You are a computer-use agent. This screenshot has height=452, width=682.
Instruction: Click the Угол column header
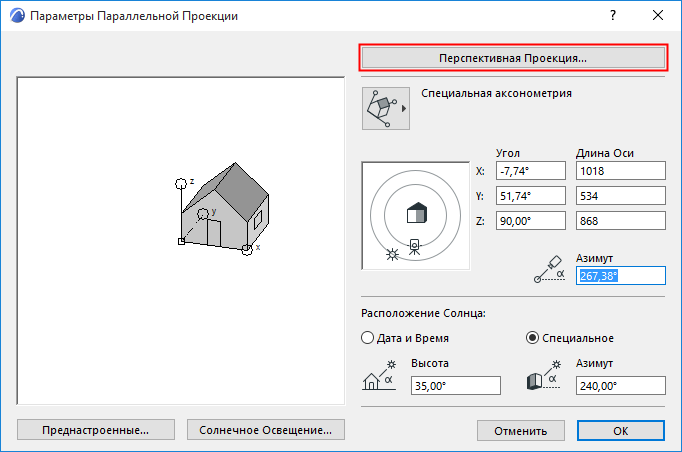click(x=508, y=153)
